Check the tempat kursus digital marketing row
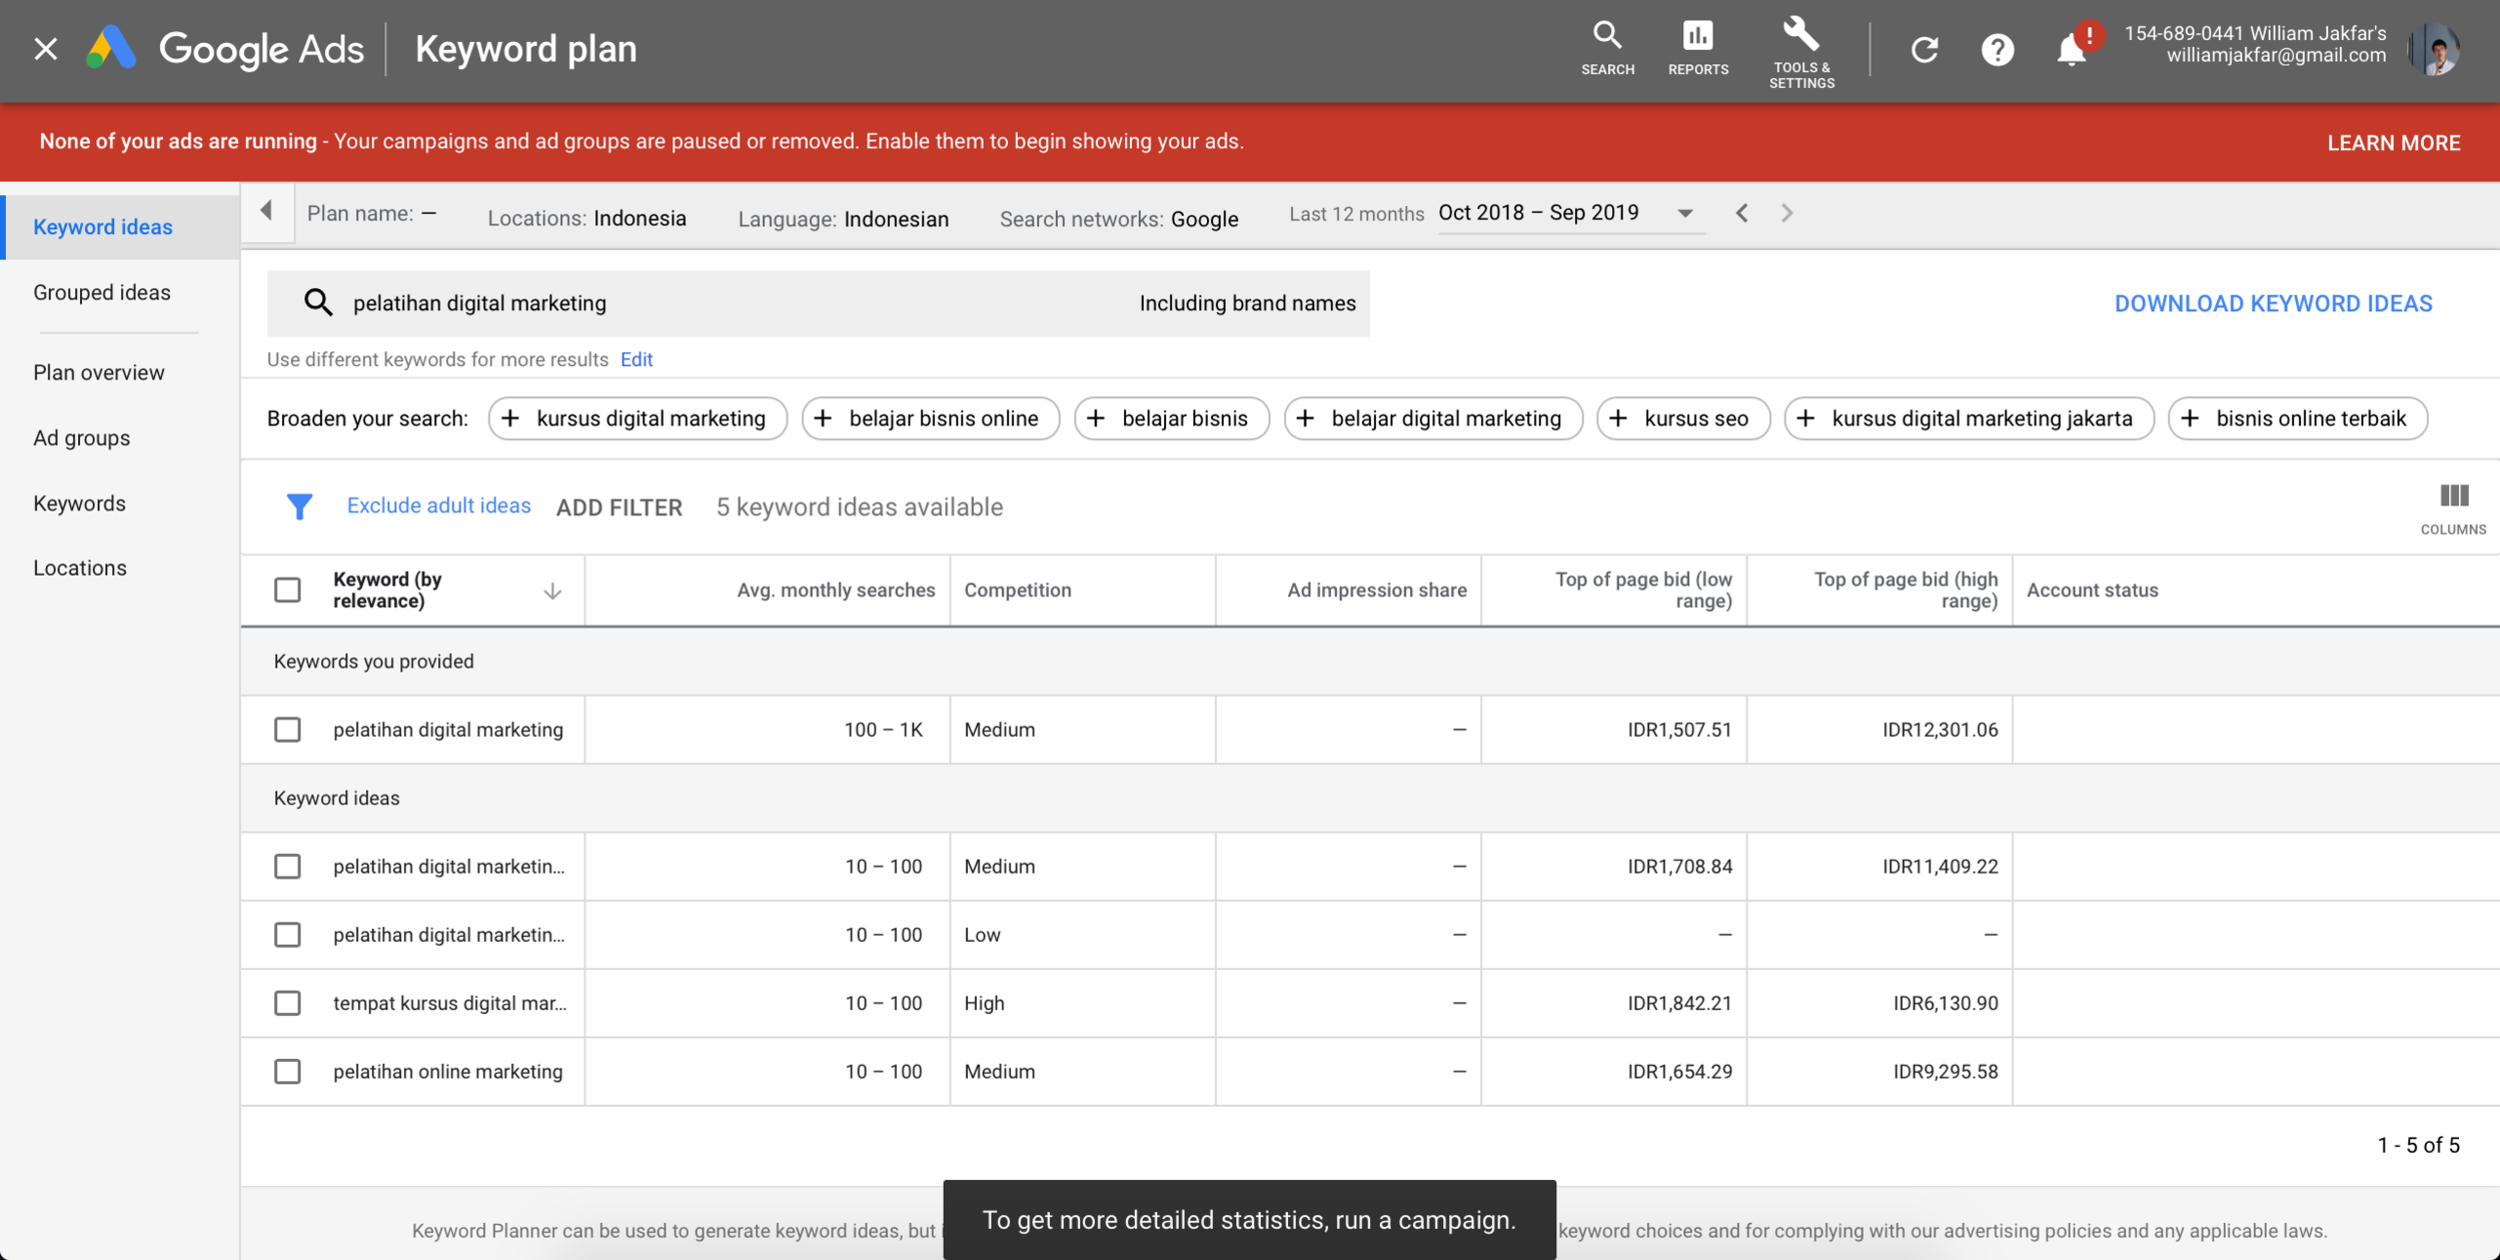Screen dimensions: 2500x1260 [287, 1003]
